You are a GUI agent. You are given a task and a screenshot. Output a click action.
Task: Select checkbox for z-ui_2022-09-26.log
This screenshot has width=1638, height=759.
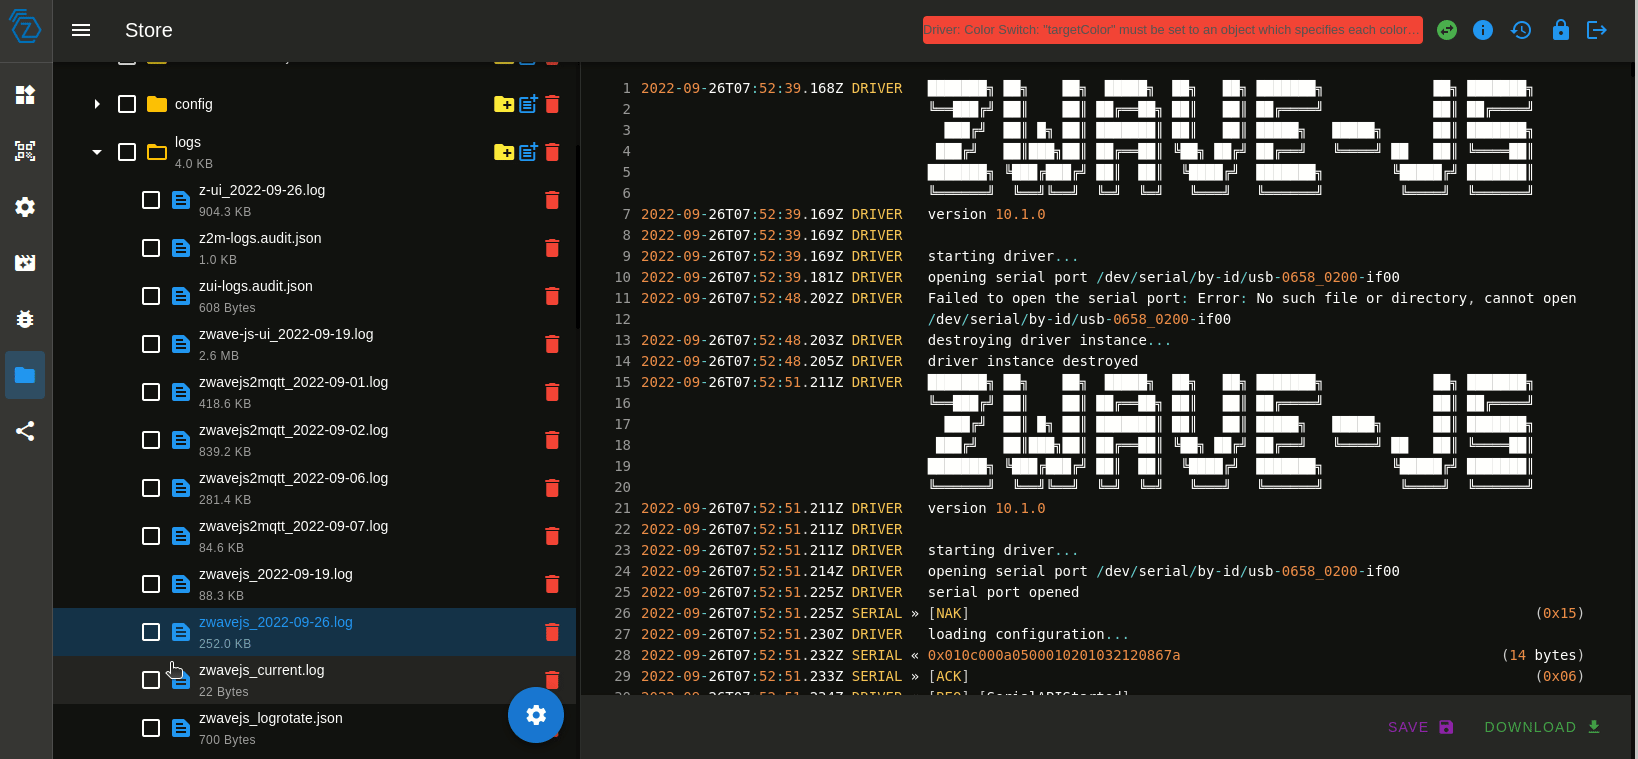click(151, 200)
